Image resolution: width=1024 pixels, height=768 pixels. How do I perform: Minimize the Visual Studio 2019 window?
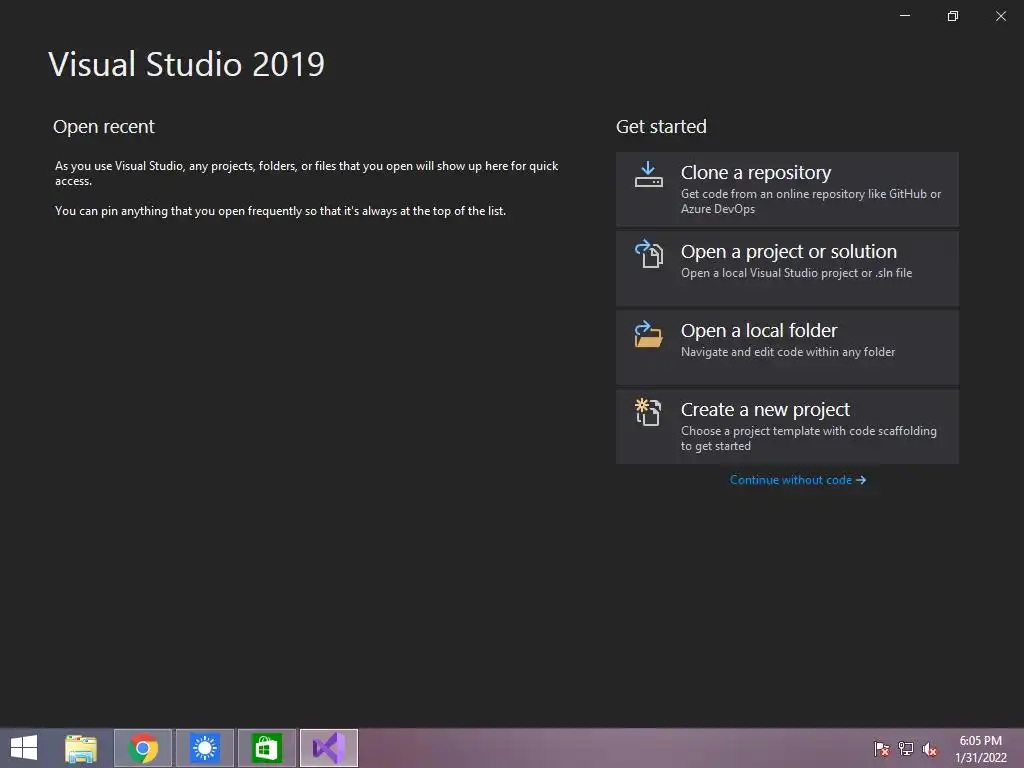click(905, 16)
